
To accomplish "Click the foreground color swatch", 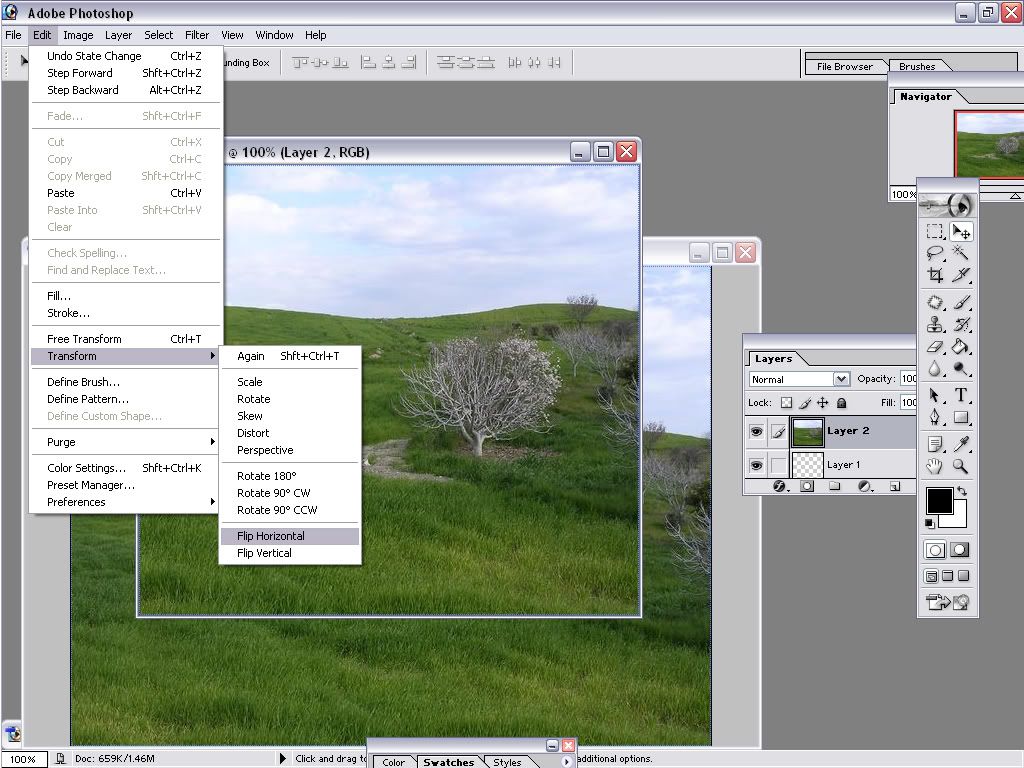I will pos(938,500).
